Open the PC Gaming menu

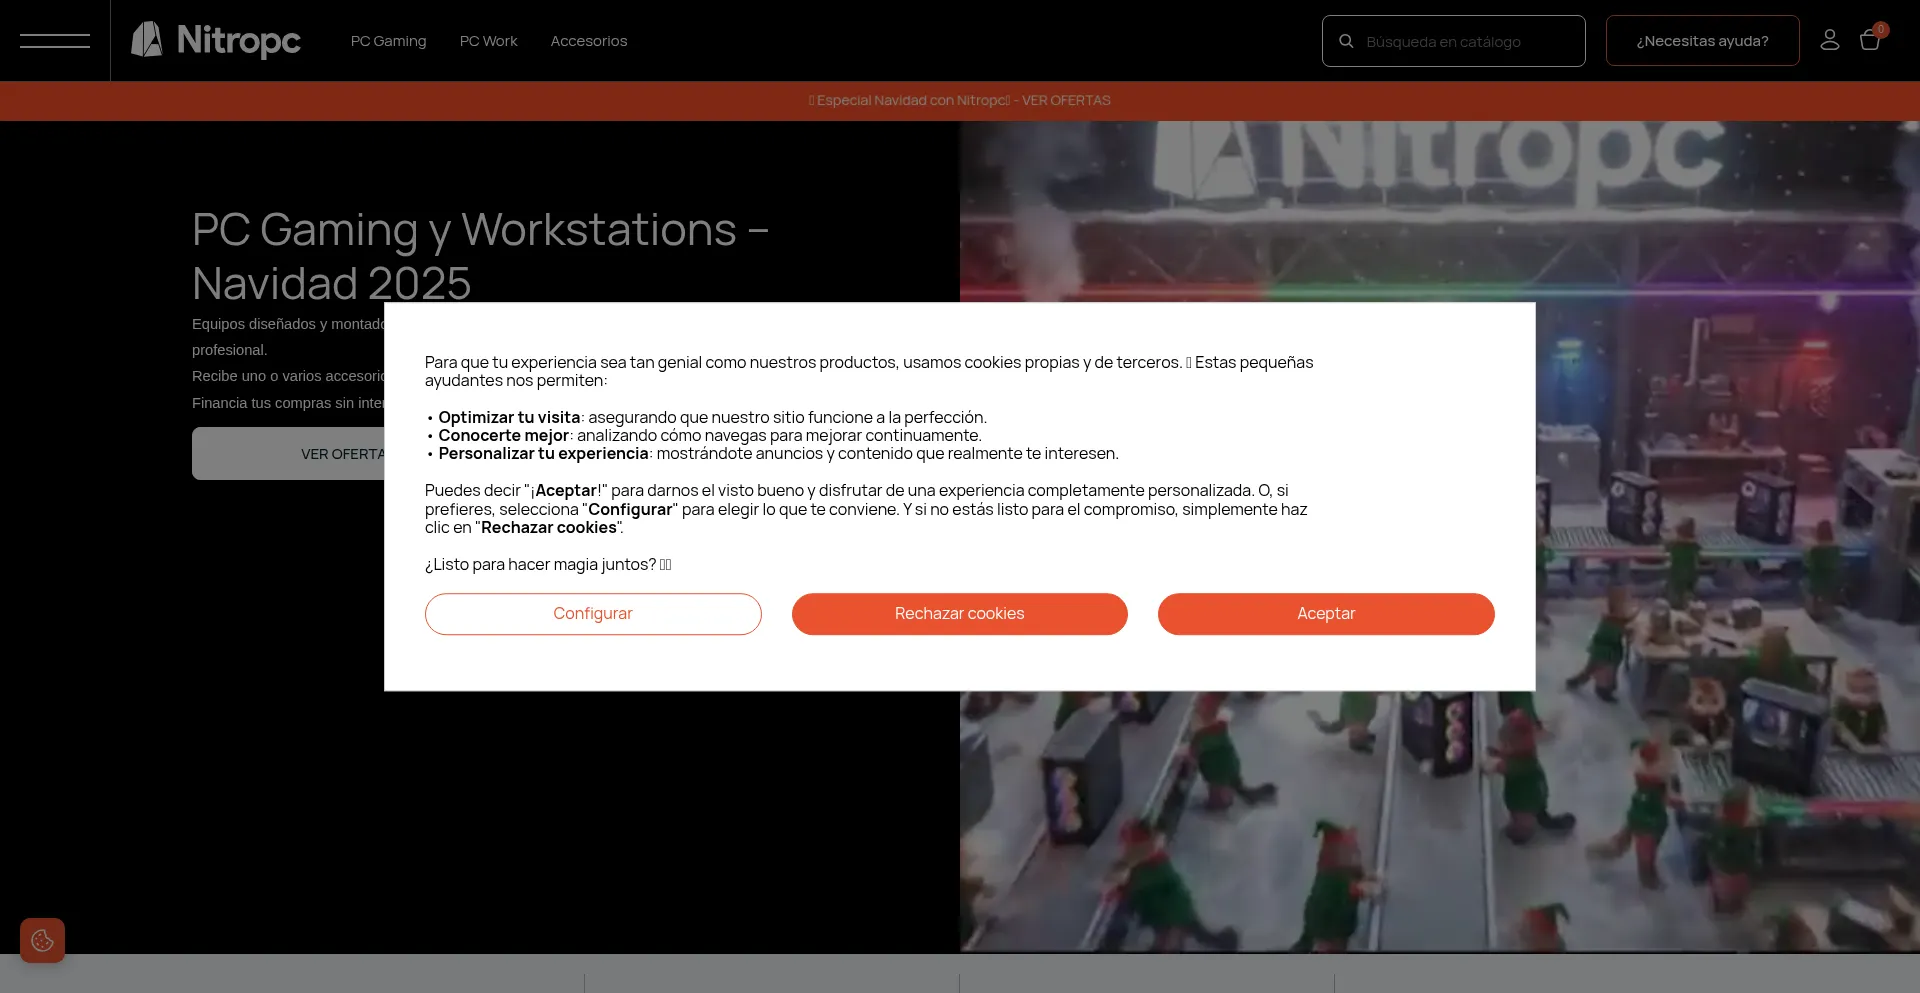[388, 40]
